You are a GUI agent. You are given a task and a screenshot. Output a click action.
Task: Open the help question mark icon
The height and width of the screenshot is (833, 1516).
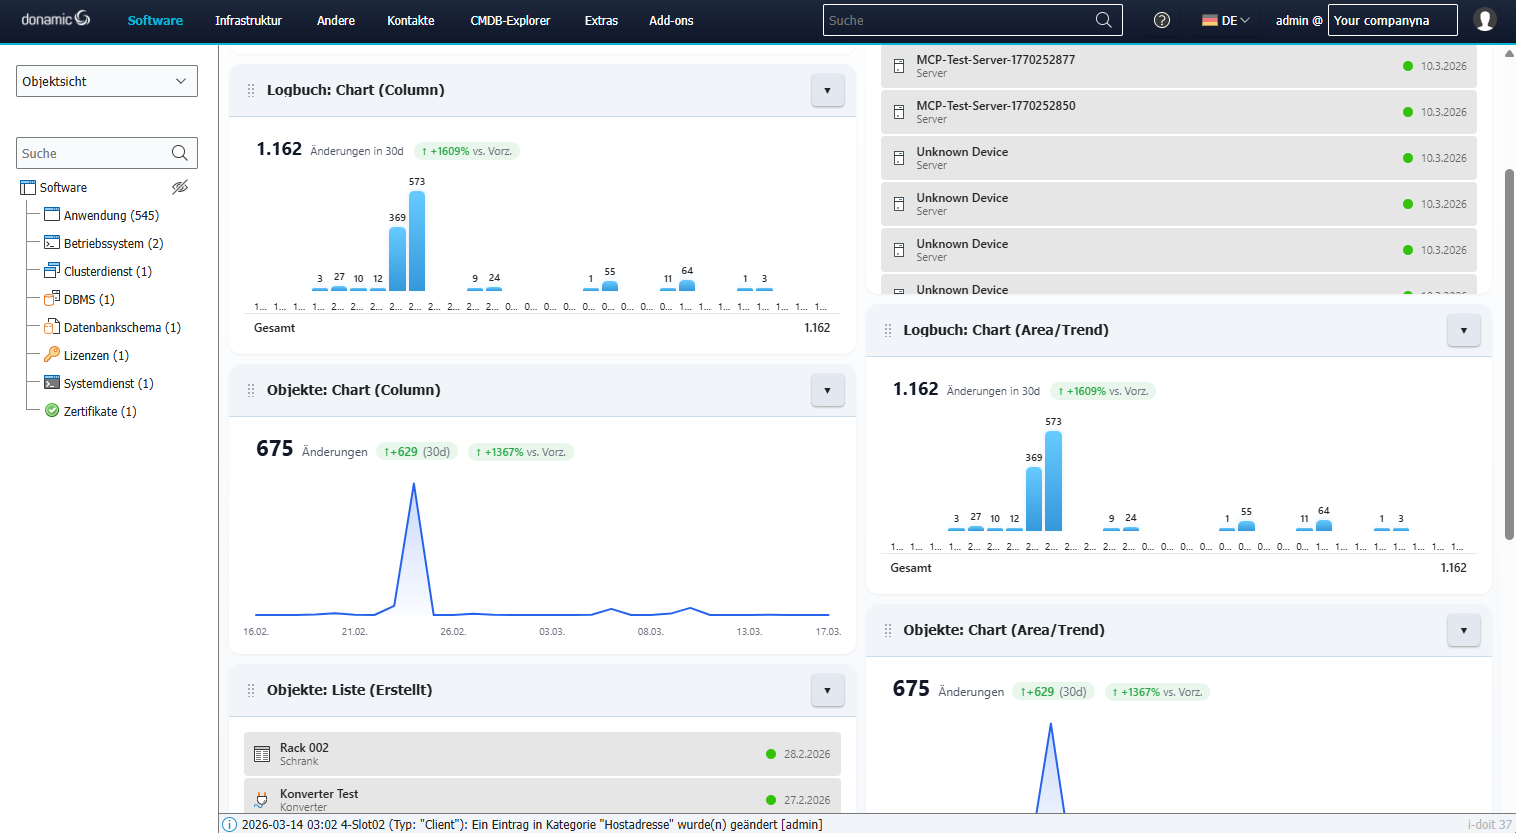[1161, 19]
